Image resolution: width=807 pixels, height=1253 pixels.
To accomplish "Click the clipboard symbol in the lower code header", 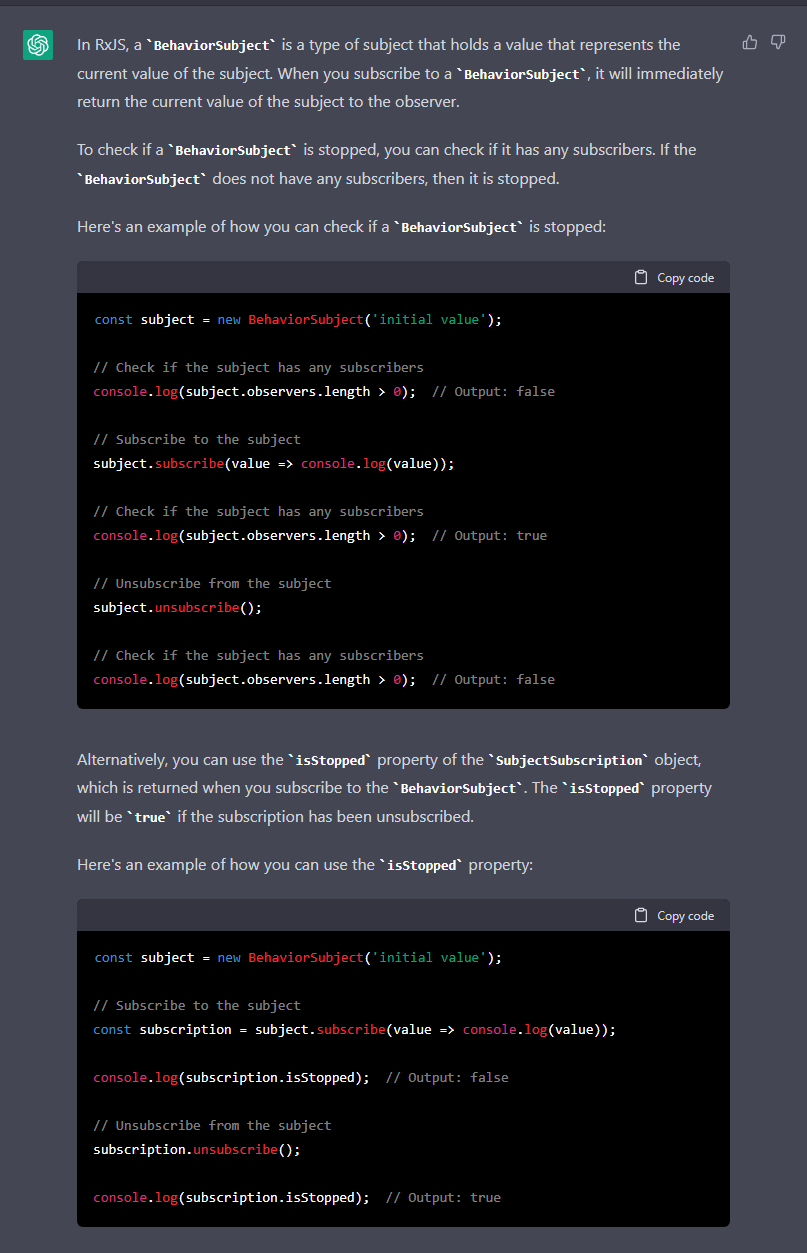I will [640, 915].
